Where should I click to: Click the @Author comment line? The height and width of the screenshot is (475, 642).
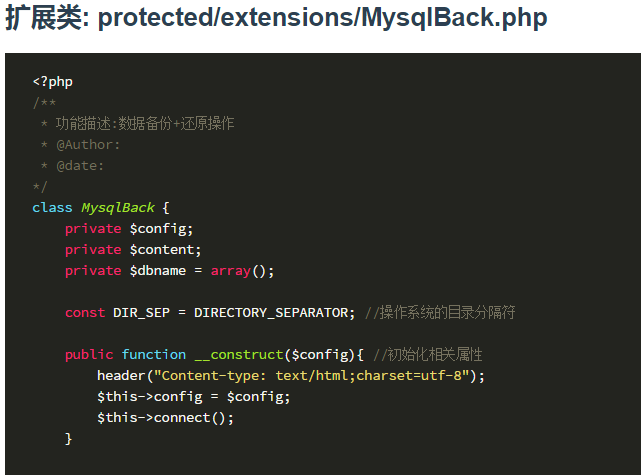point(80,145)
